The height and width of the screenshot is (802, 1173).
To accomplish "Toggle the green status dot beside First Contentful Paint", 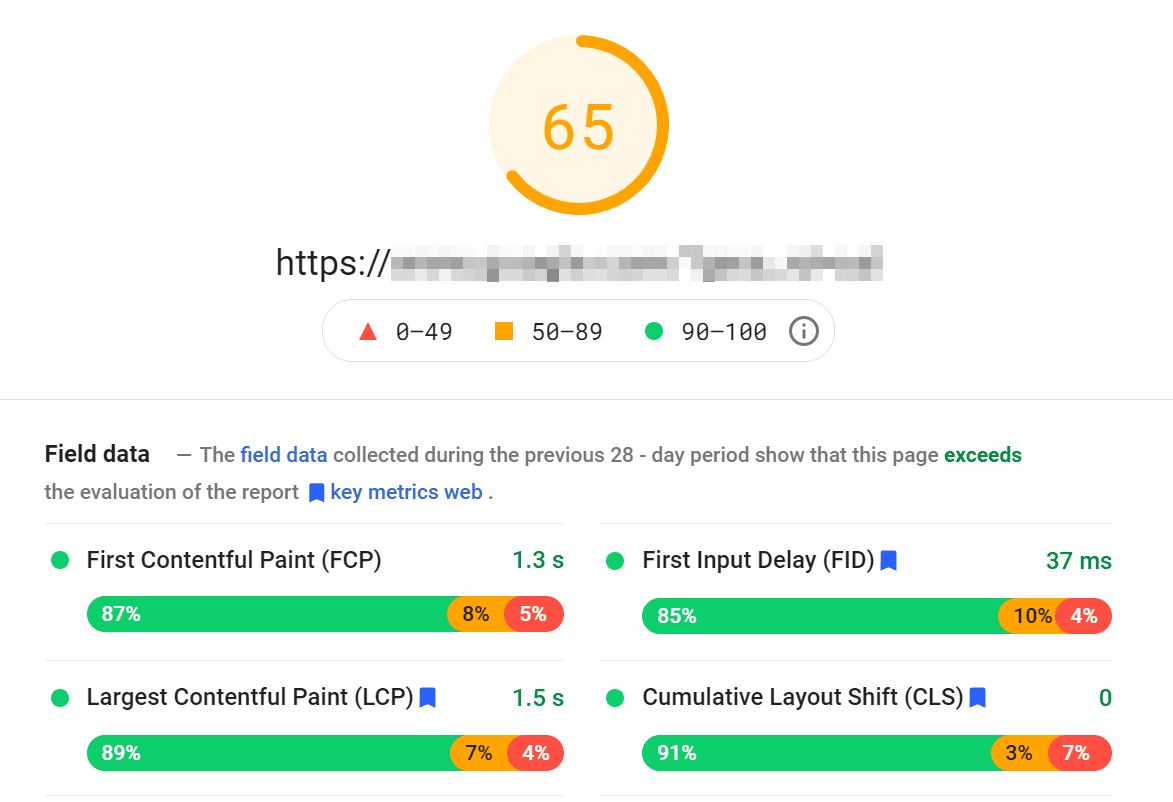I will (59, 561).
